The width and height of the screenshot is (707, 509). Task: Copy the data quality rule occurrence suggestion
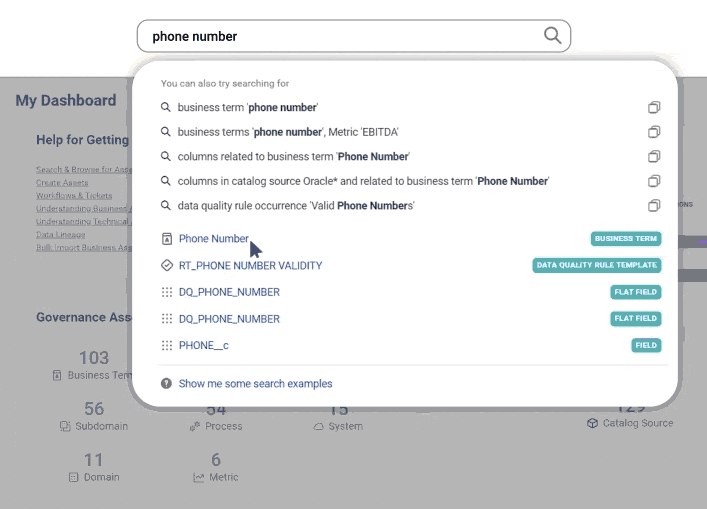pos(654,206)
